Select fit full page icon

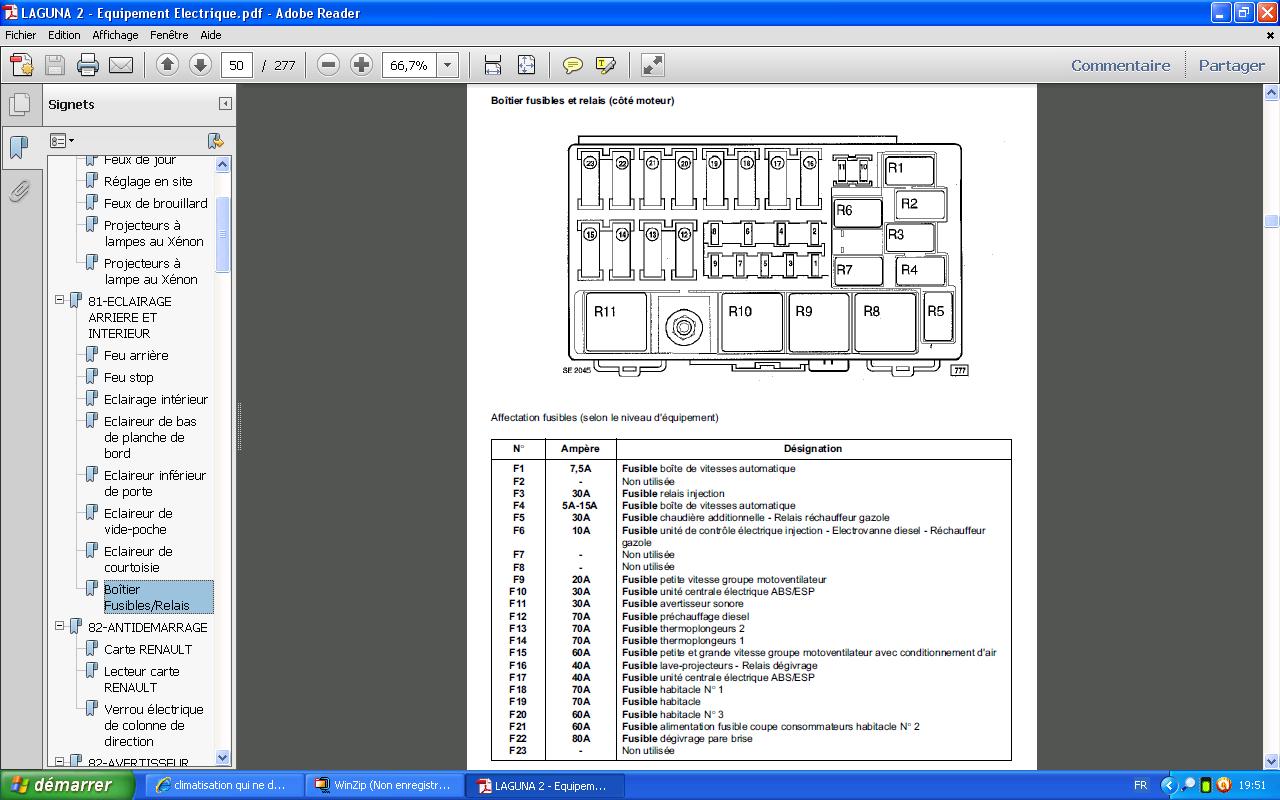click(x=527, y=65)
